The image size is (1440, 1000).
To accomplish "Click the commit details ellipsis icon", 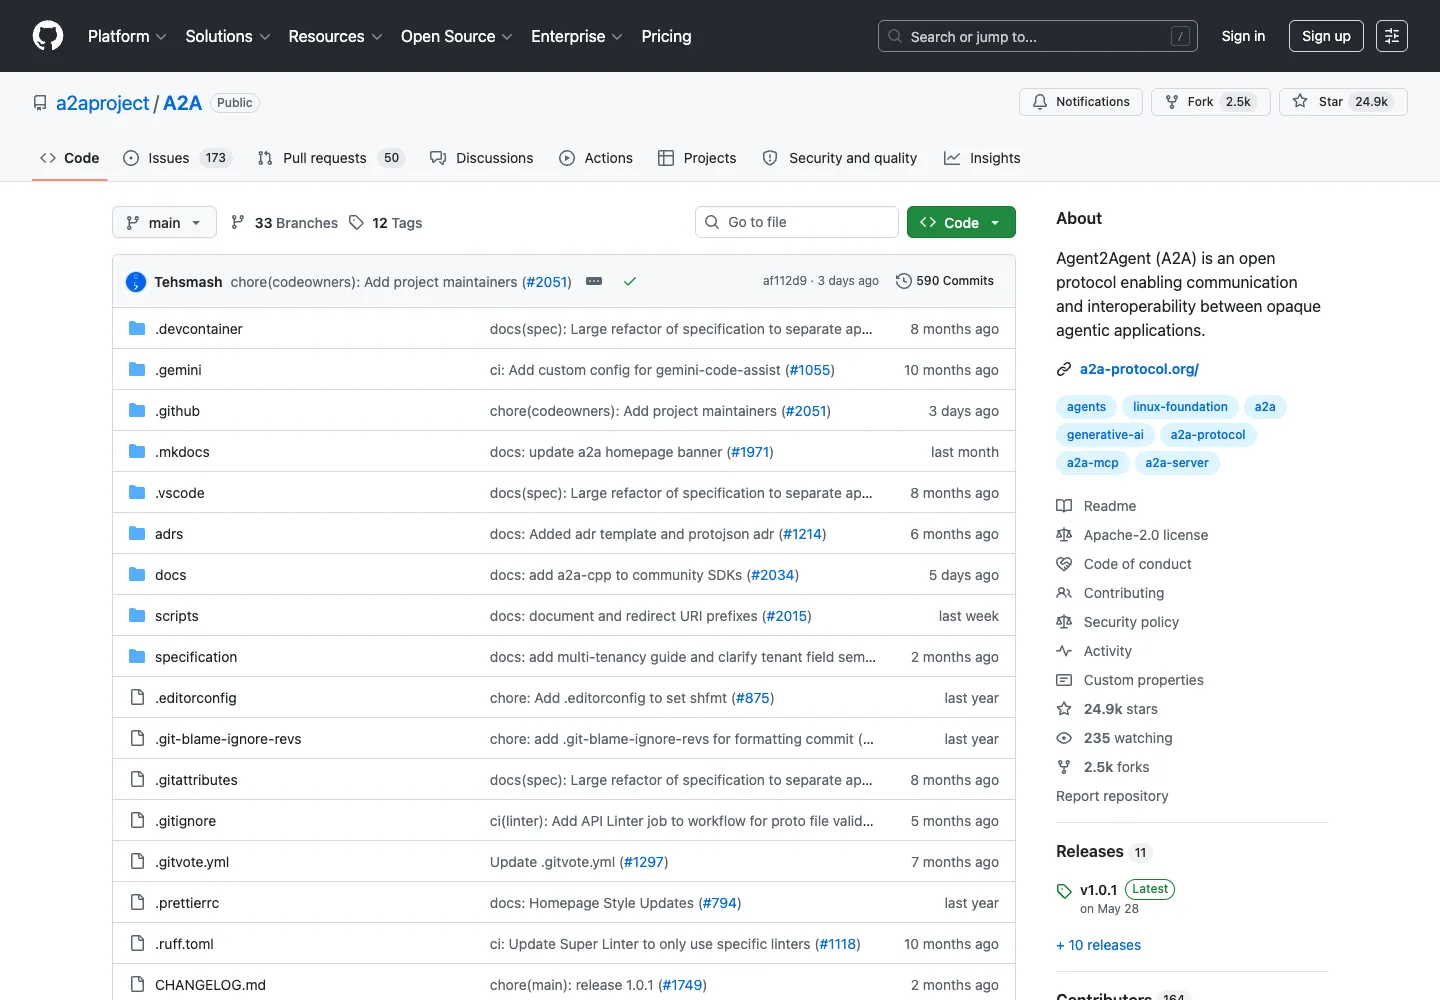I will pyautogui.click(x=594, y=282).
